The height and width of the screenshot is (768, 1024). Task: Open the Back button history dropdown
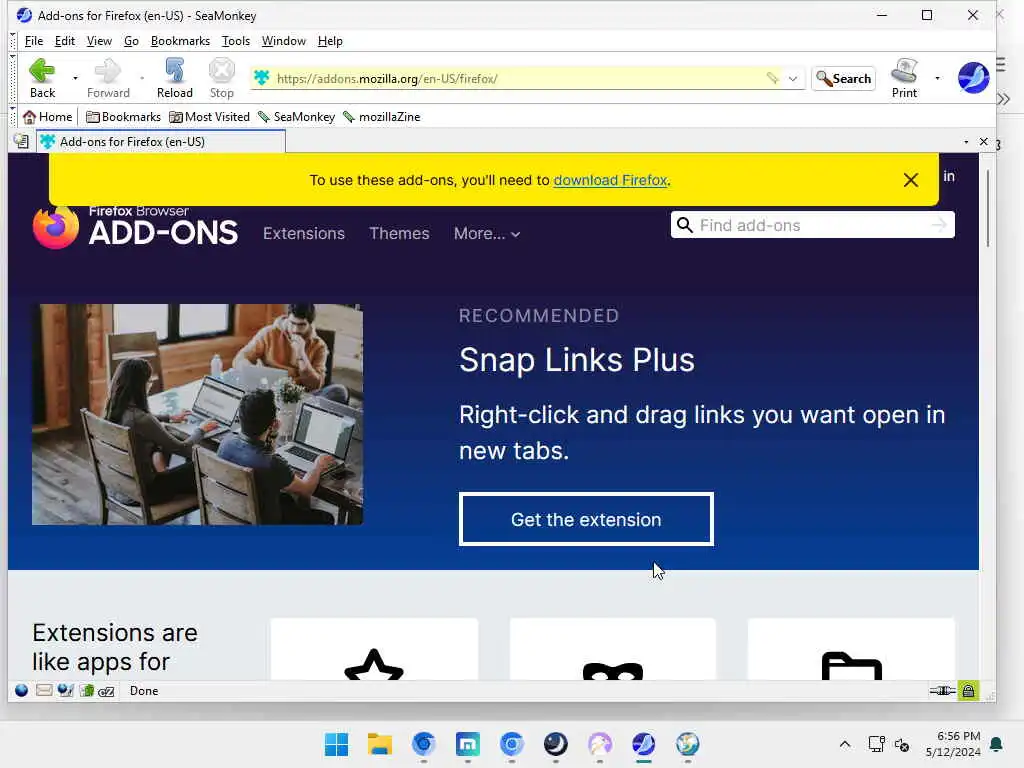point(75,78)
